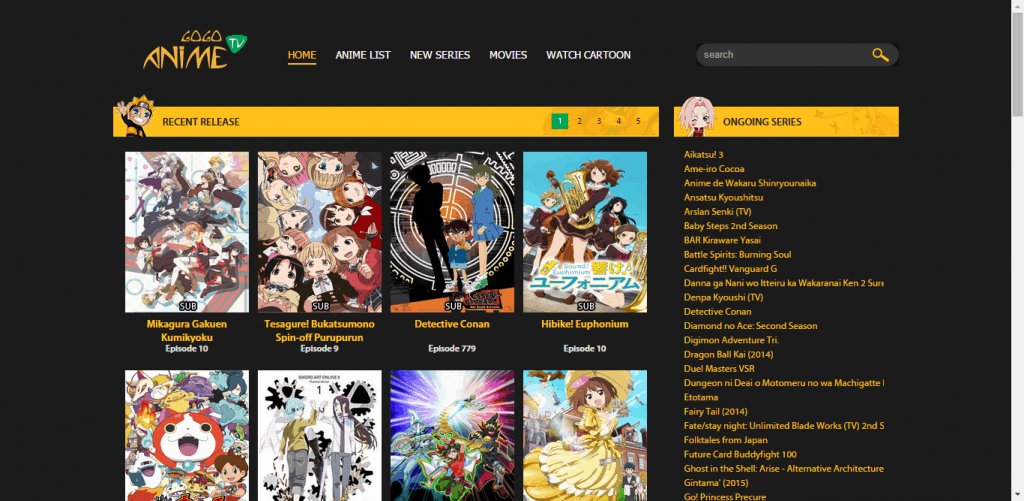Viewport: 1024px width, 501px height.
Task: Select recent release page 3
Action: (599, 121)
